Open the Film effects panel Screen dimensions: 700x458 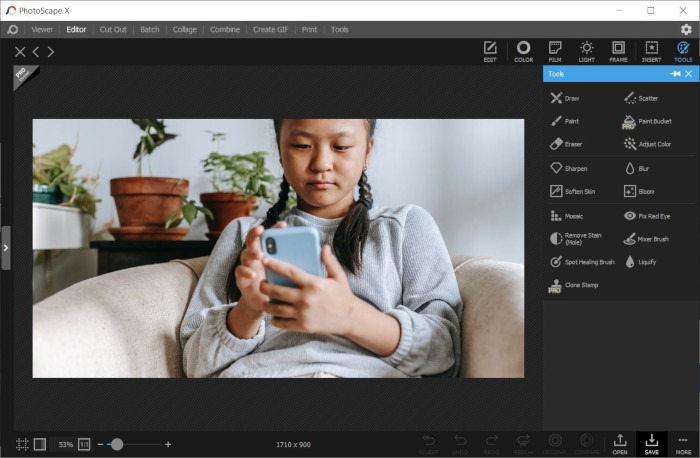(555, 51)
